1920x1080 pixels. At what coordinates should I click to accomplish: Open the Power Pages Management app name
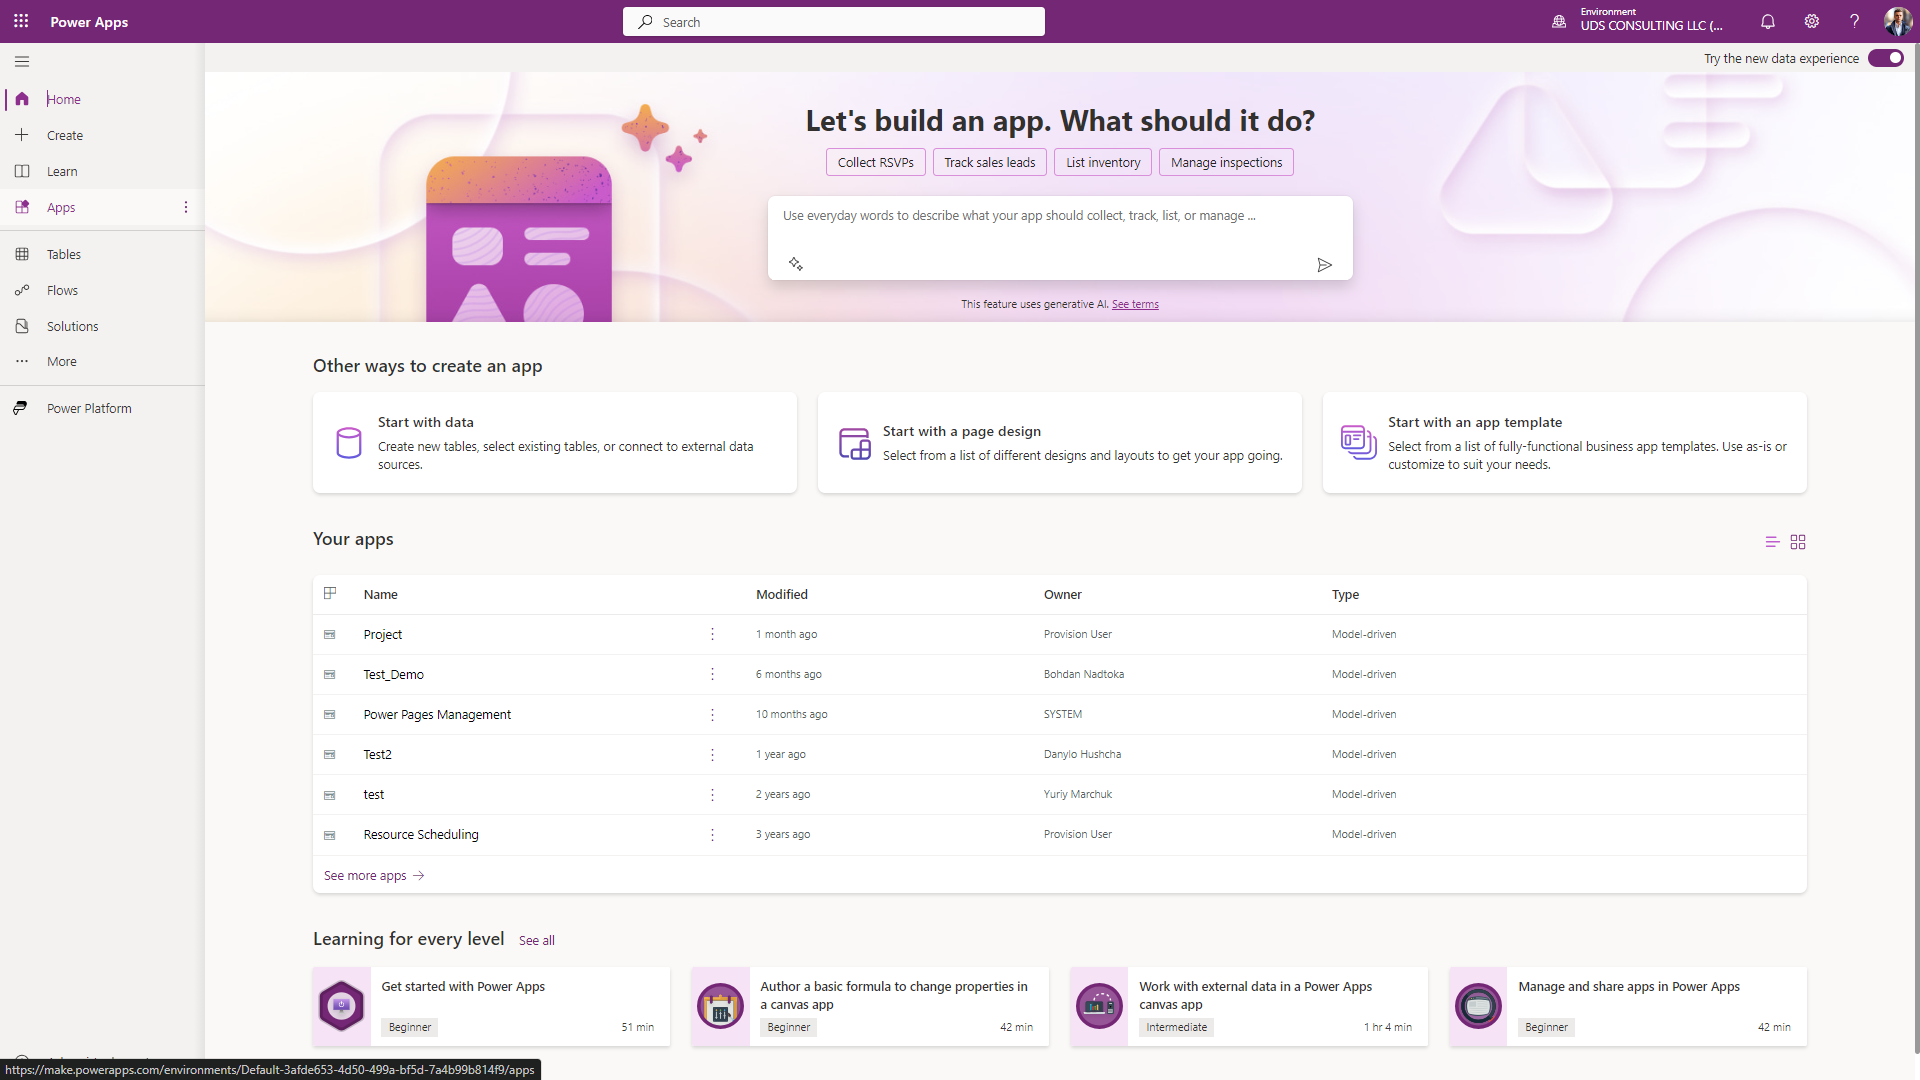click(x=437, y=714)
